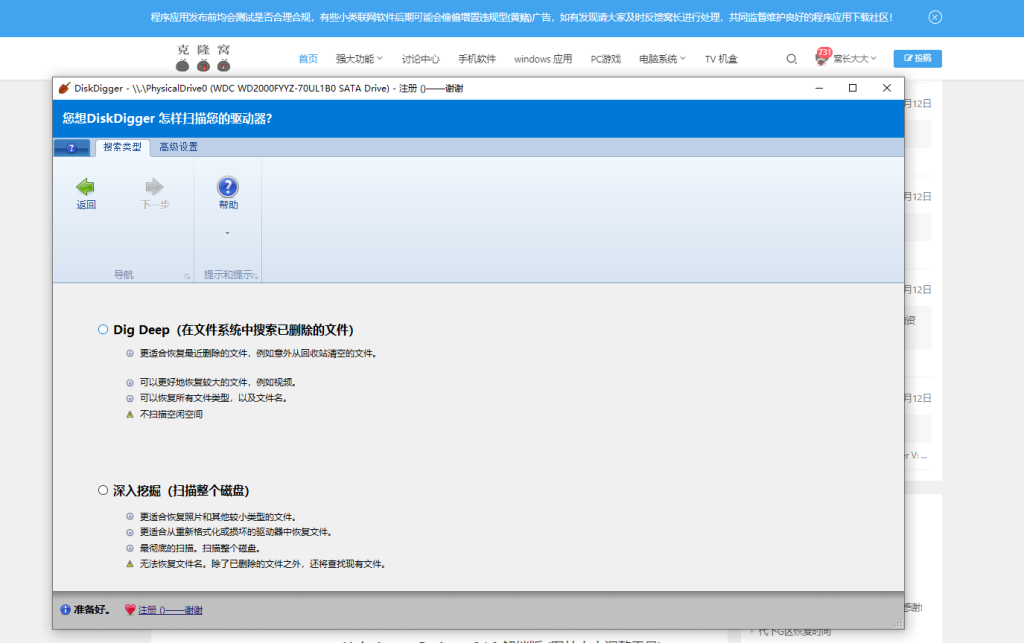Click the grayed Next step arrow
Screen dimensions: 1024x643
pos(155,187)
